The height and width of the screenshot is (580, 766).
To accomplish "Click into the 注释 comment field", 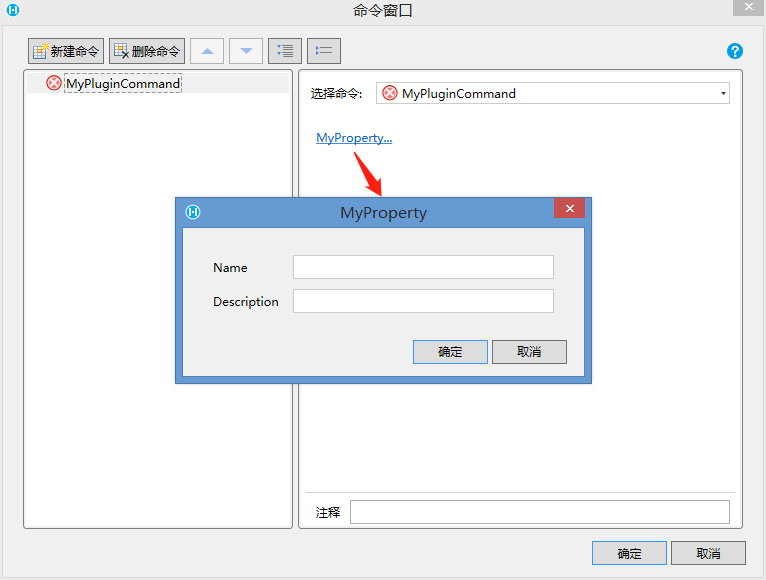I will click(540, 512).
